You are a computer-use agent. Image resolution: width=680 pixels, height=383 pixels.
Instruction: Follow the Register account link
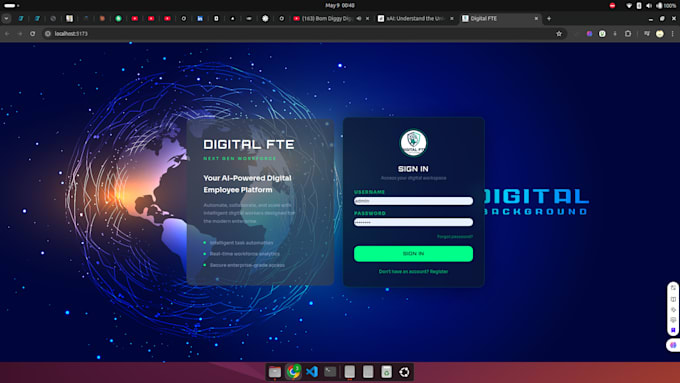coord(439,272)
